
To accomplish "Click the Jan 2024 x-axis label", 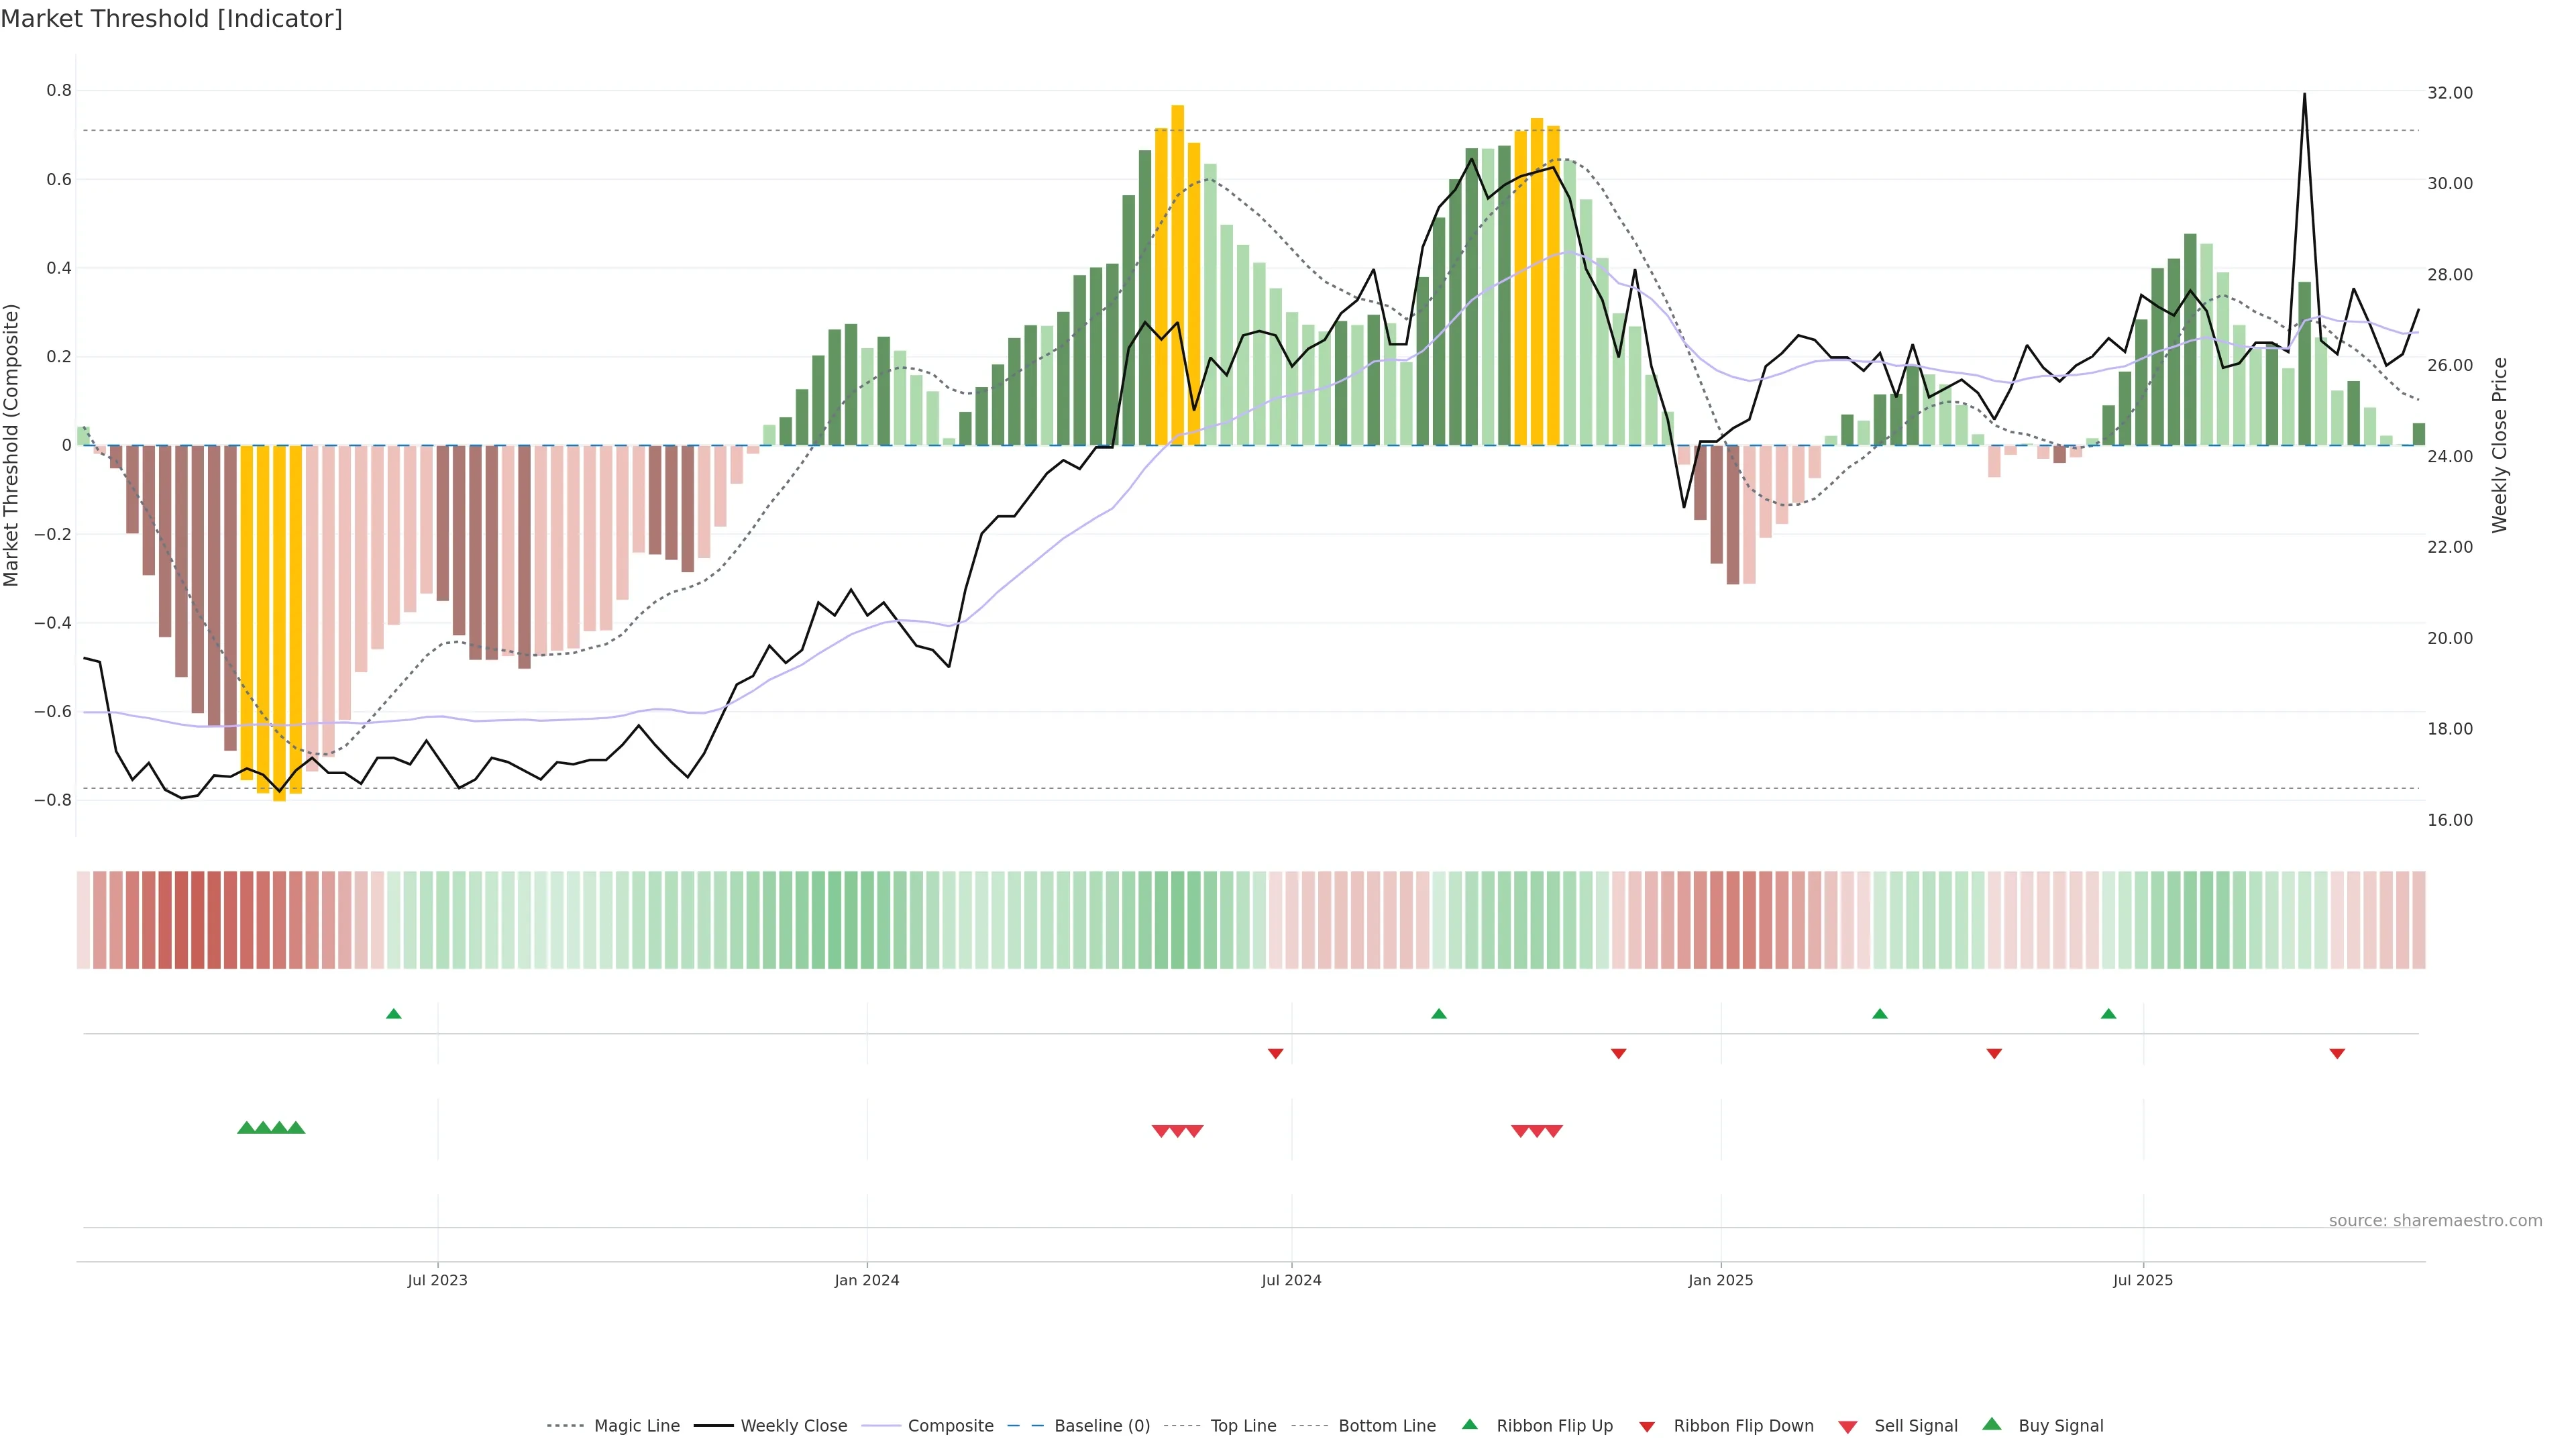I will (x=867, y=1280).
